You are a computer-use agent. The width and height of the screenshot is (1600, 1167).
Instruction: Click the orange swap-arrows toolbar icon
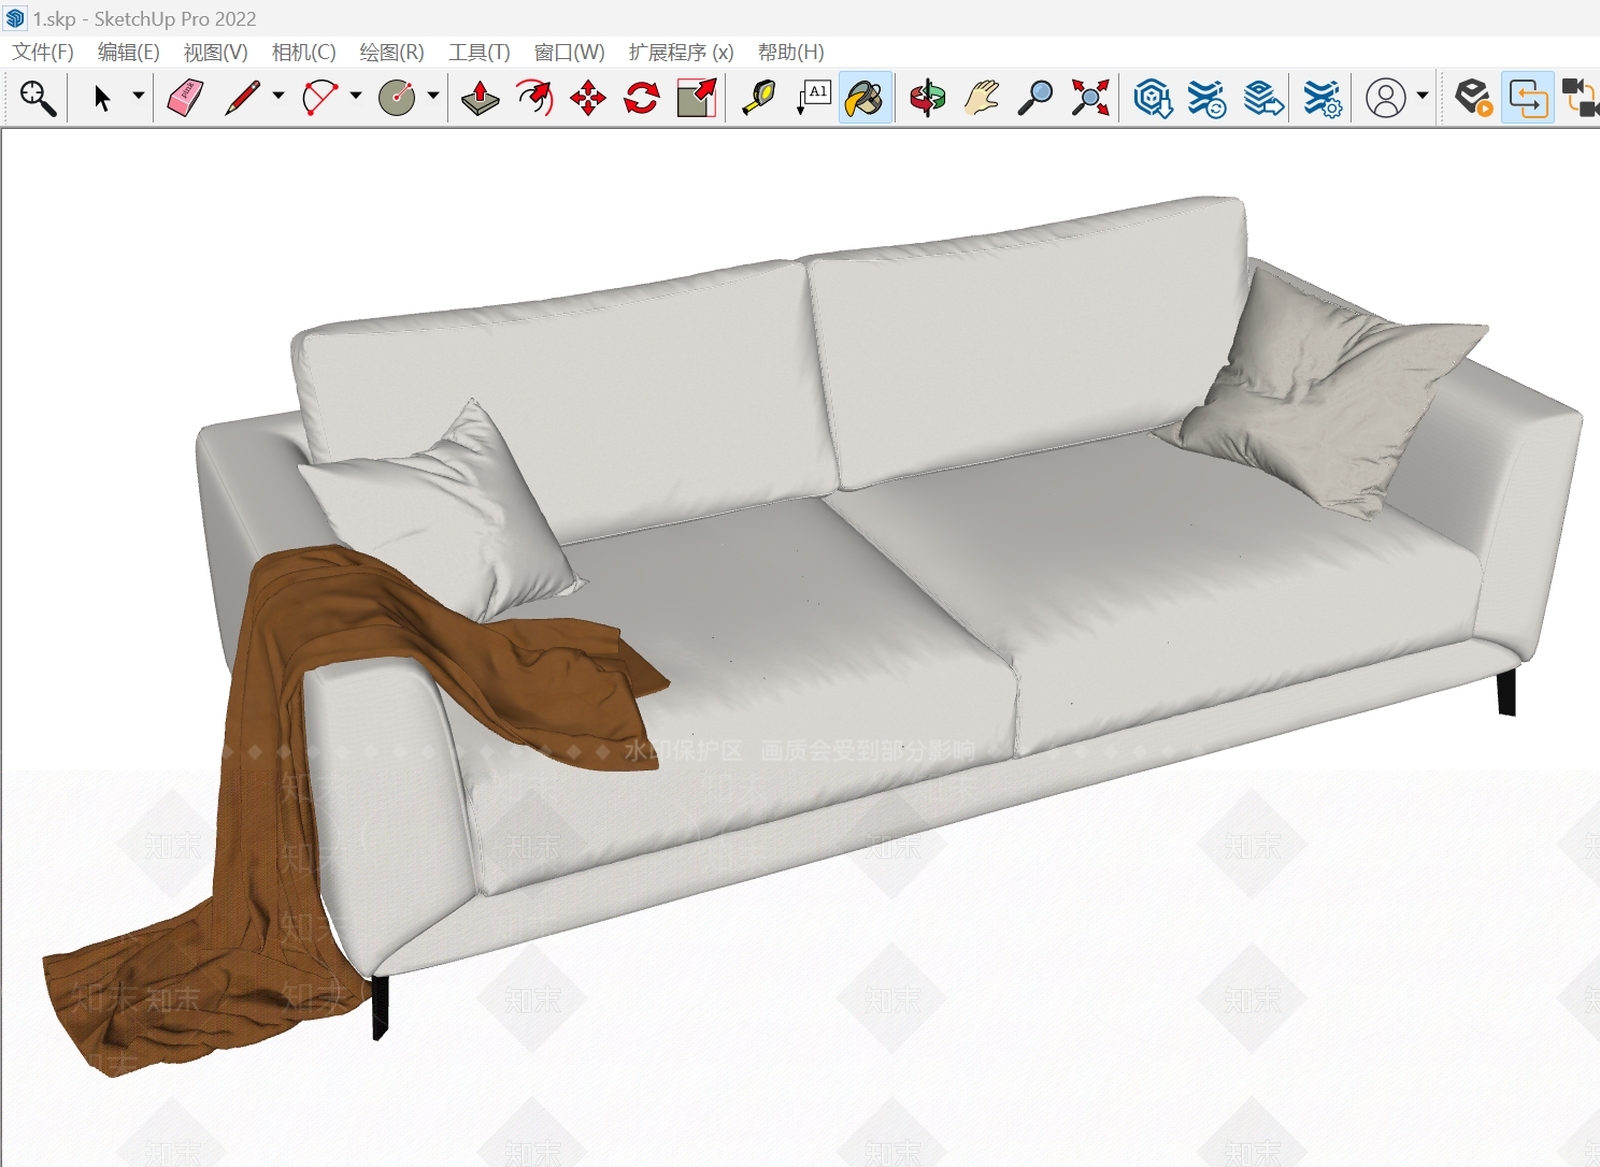(x=1528, y=98)
